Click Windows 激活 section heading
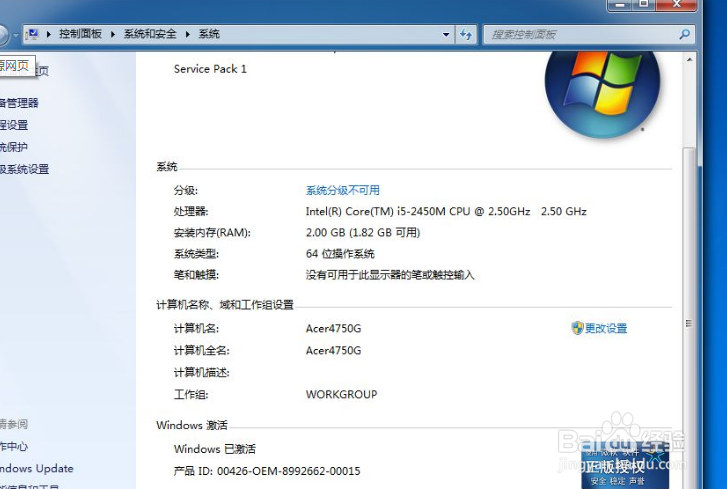This screenshot has height=489, width=727. click(x=192, y=425)
